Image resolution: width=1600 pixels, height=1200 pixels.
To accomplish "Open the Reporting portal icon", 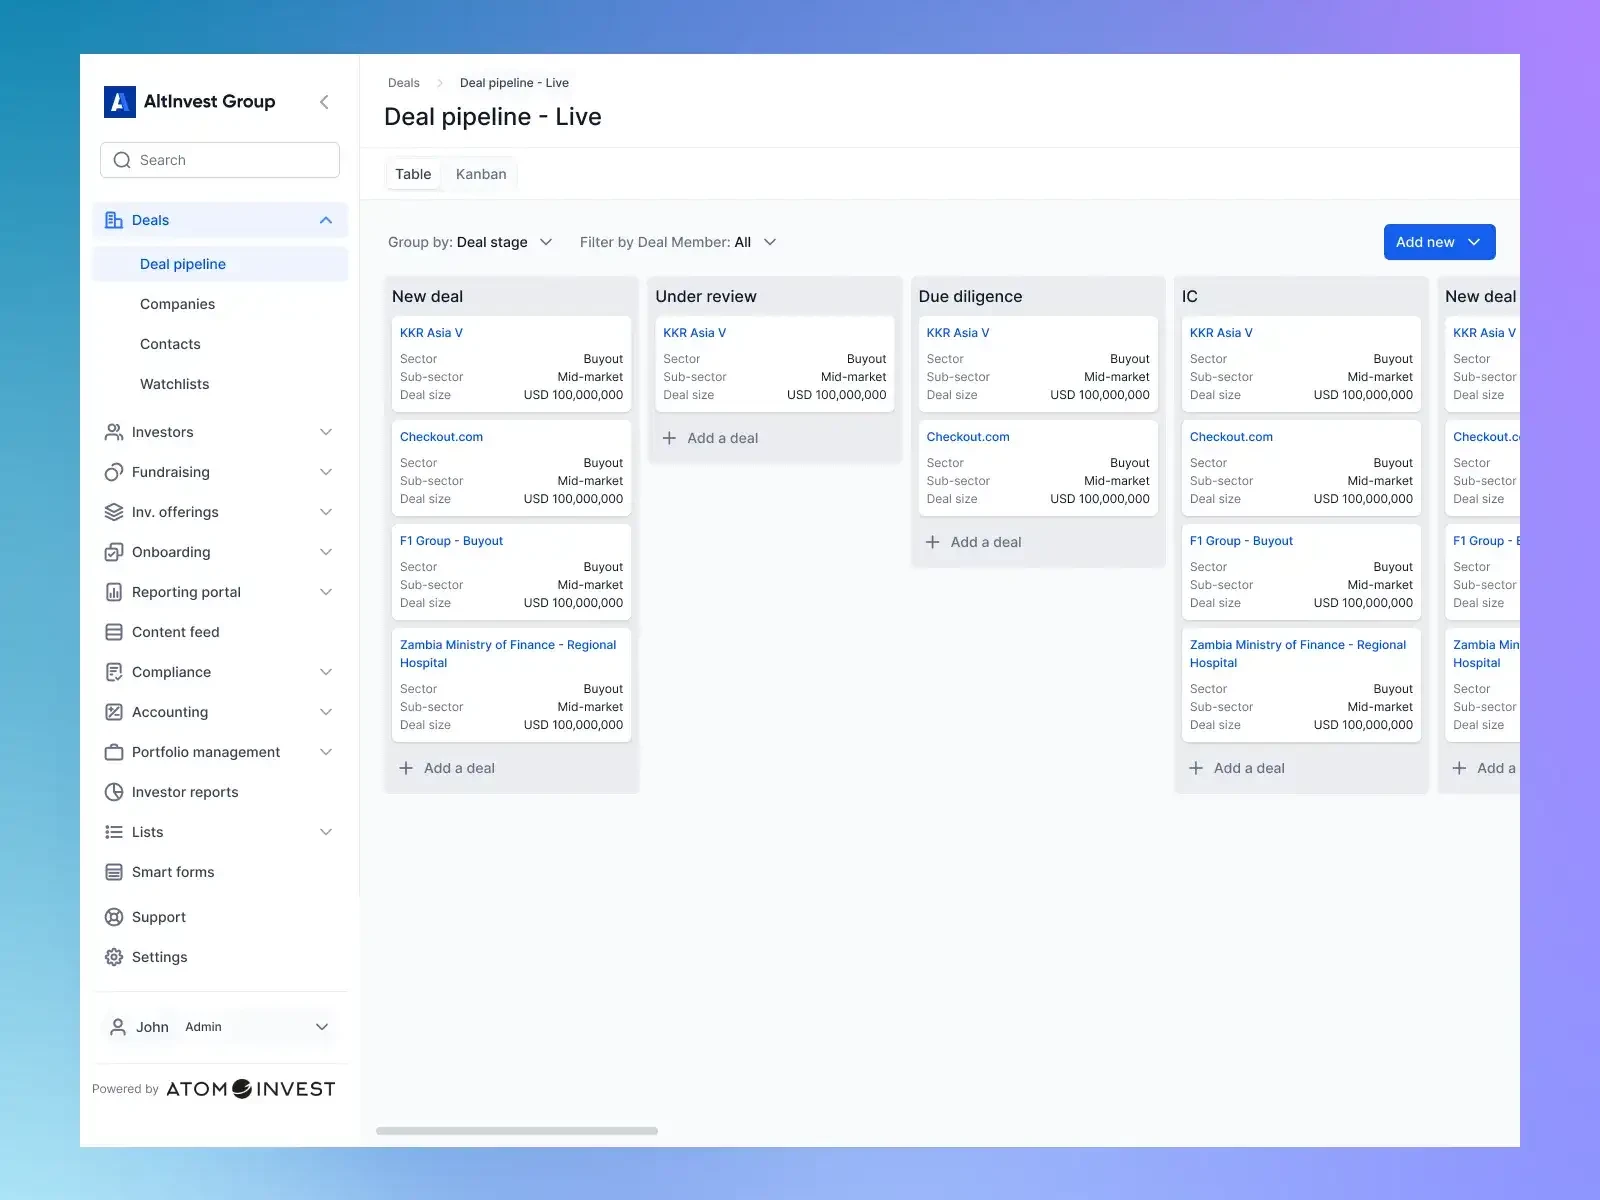I will tap(113, 591).
